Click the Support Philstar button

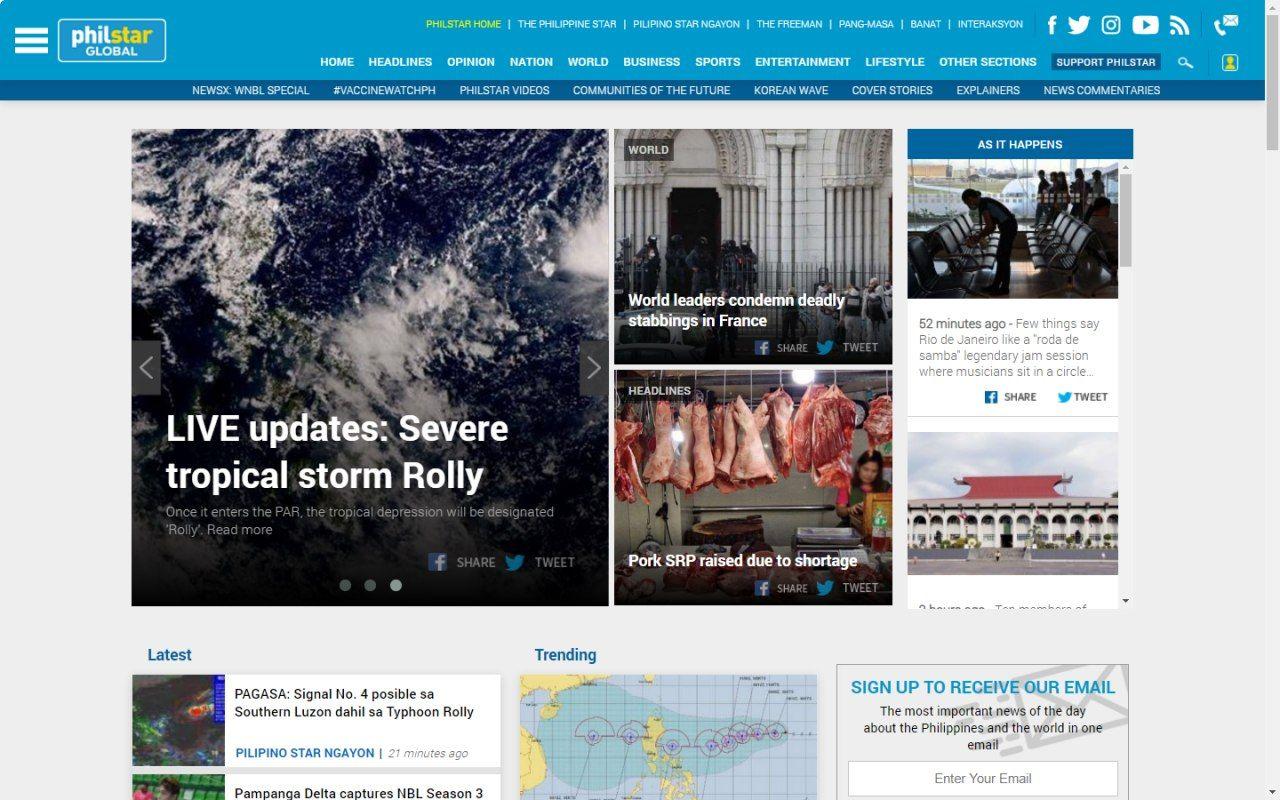[1105, 62]
